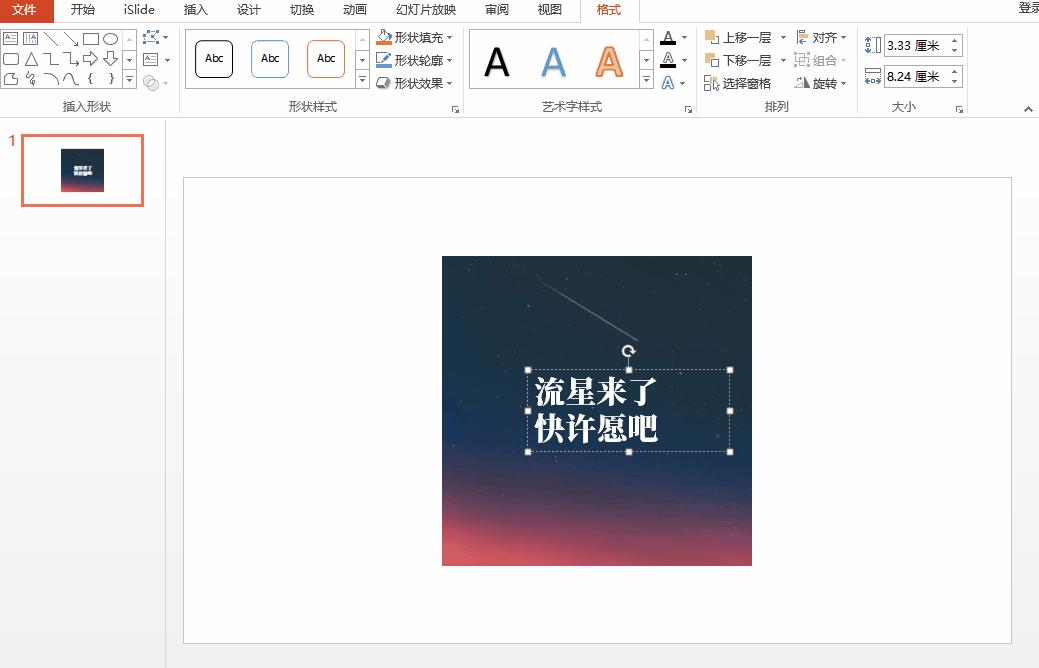
Task: Select the vertical text box shape
Action: 30,38
